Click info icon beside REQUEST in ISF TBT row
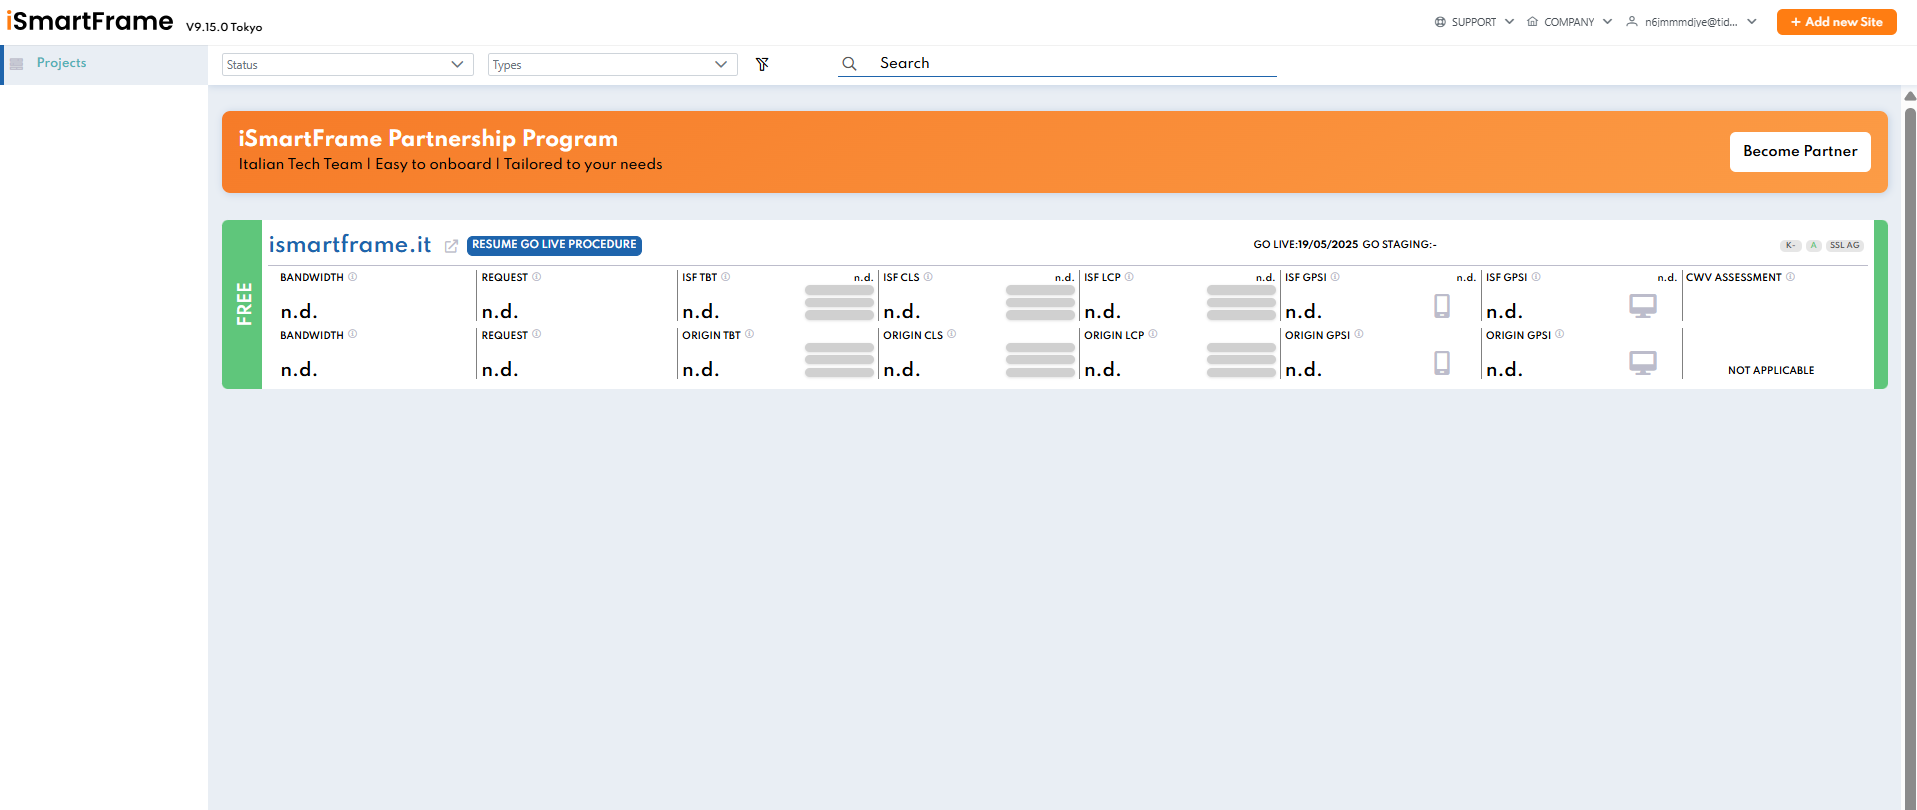The height and width of the screenshot is (810, 1917). tap(537, 277)
